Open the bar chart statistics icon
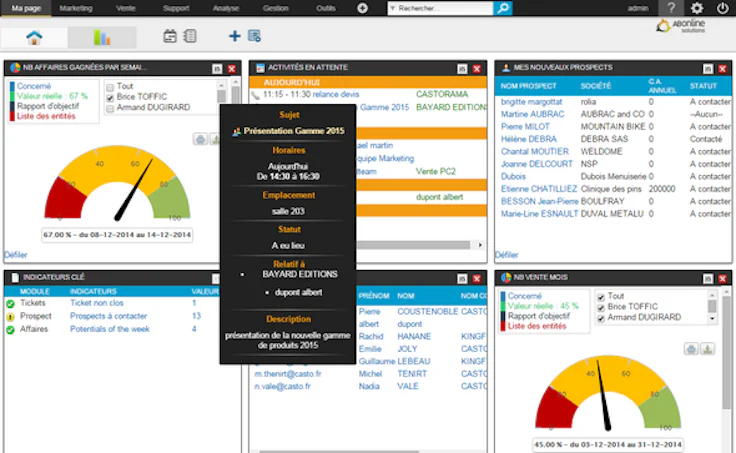Viewport: 736px width, 453px height. tap(102, 37)
